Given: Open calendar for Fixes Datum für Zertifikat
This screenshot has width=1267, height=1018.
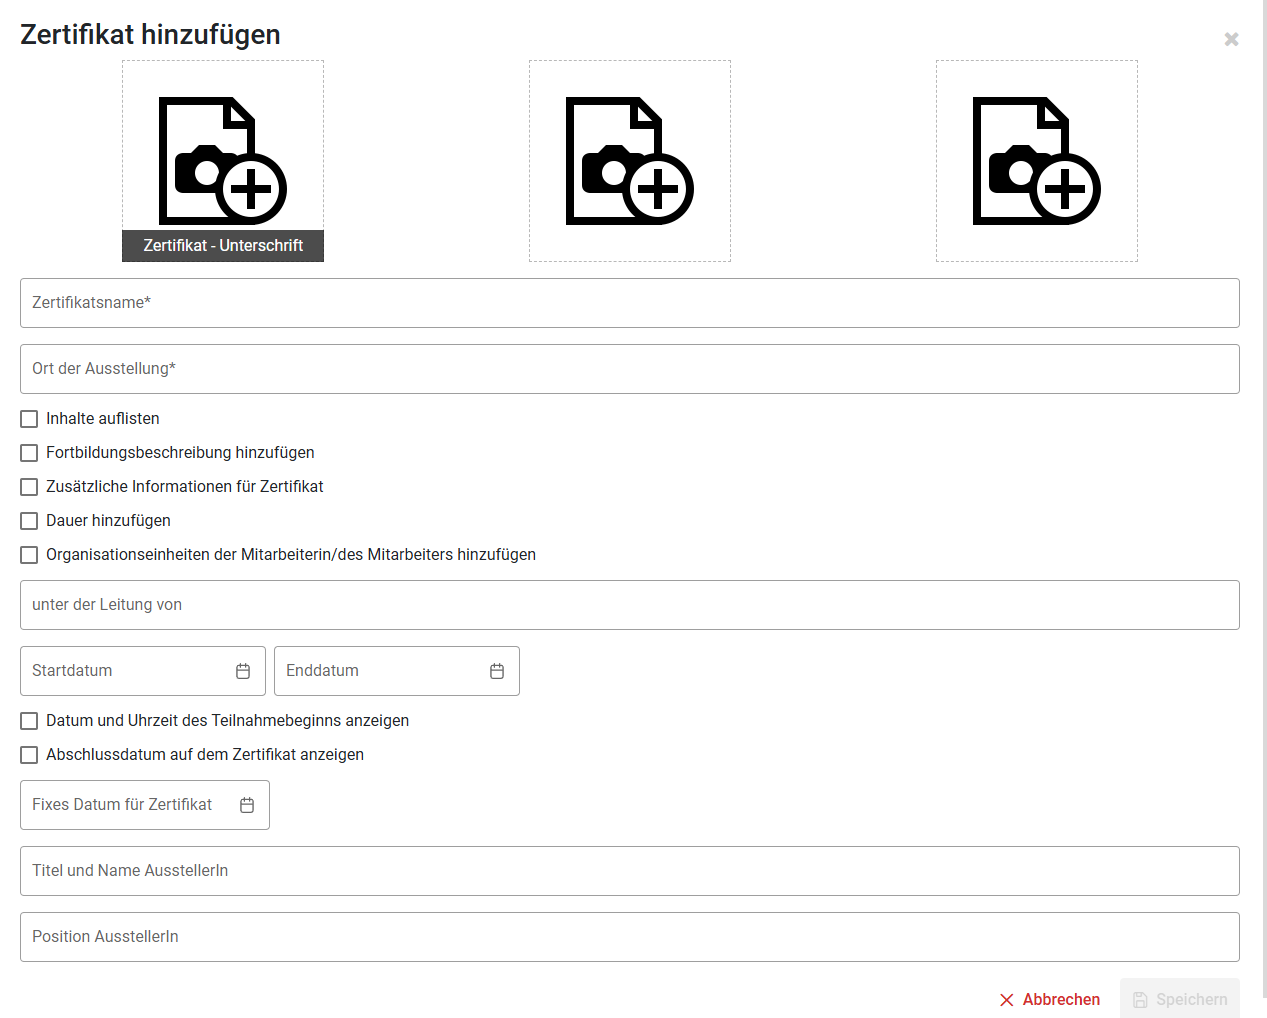Looking at the screenshot, I should click(247, 805).
